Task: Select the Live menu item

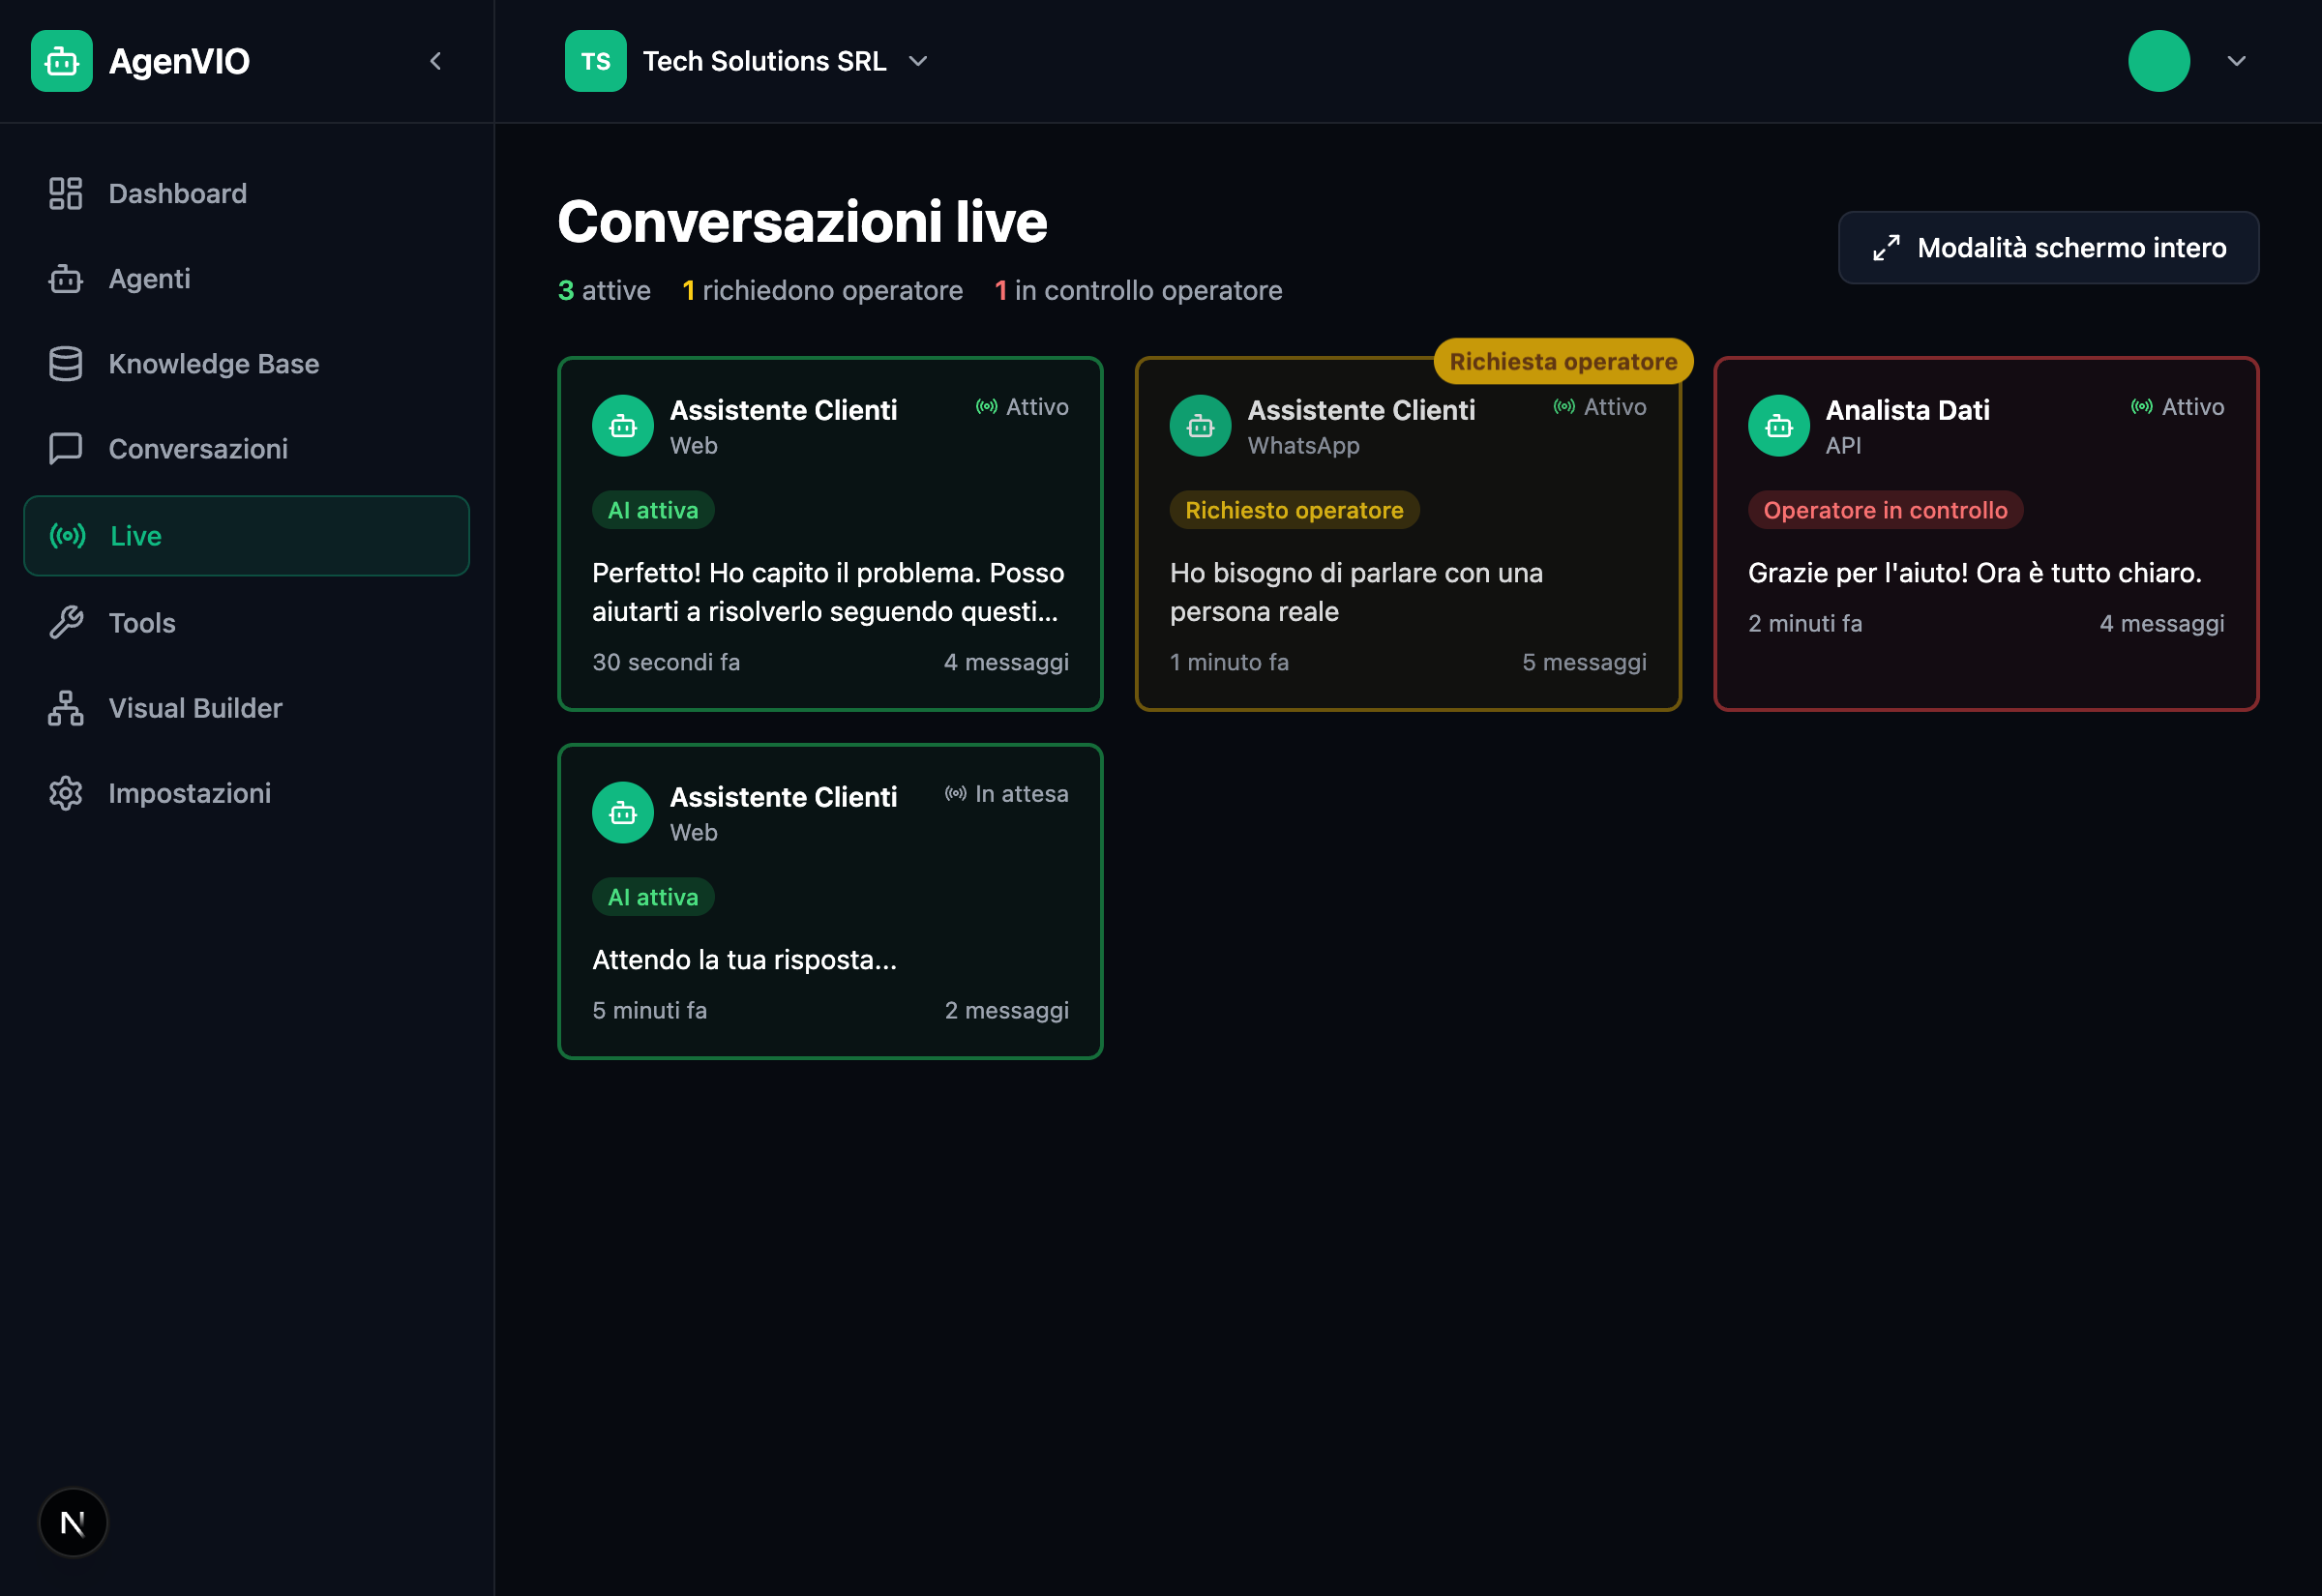Action: click(135, 536)
